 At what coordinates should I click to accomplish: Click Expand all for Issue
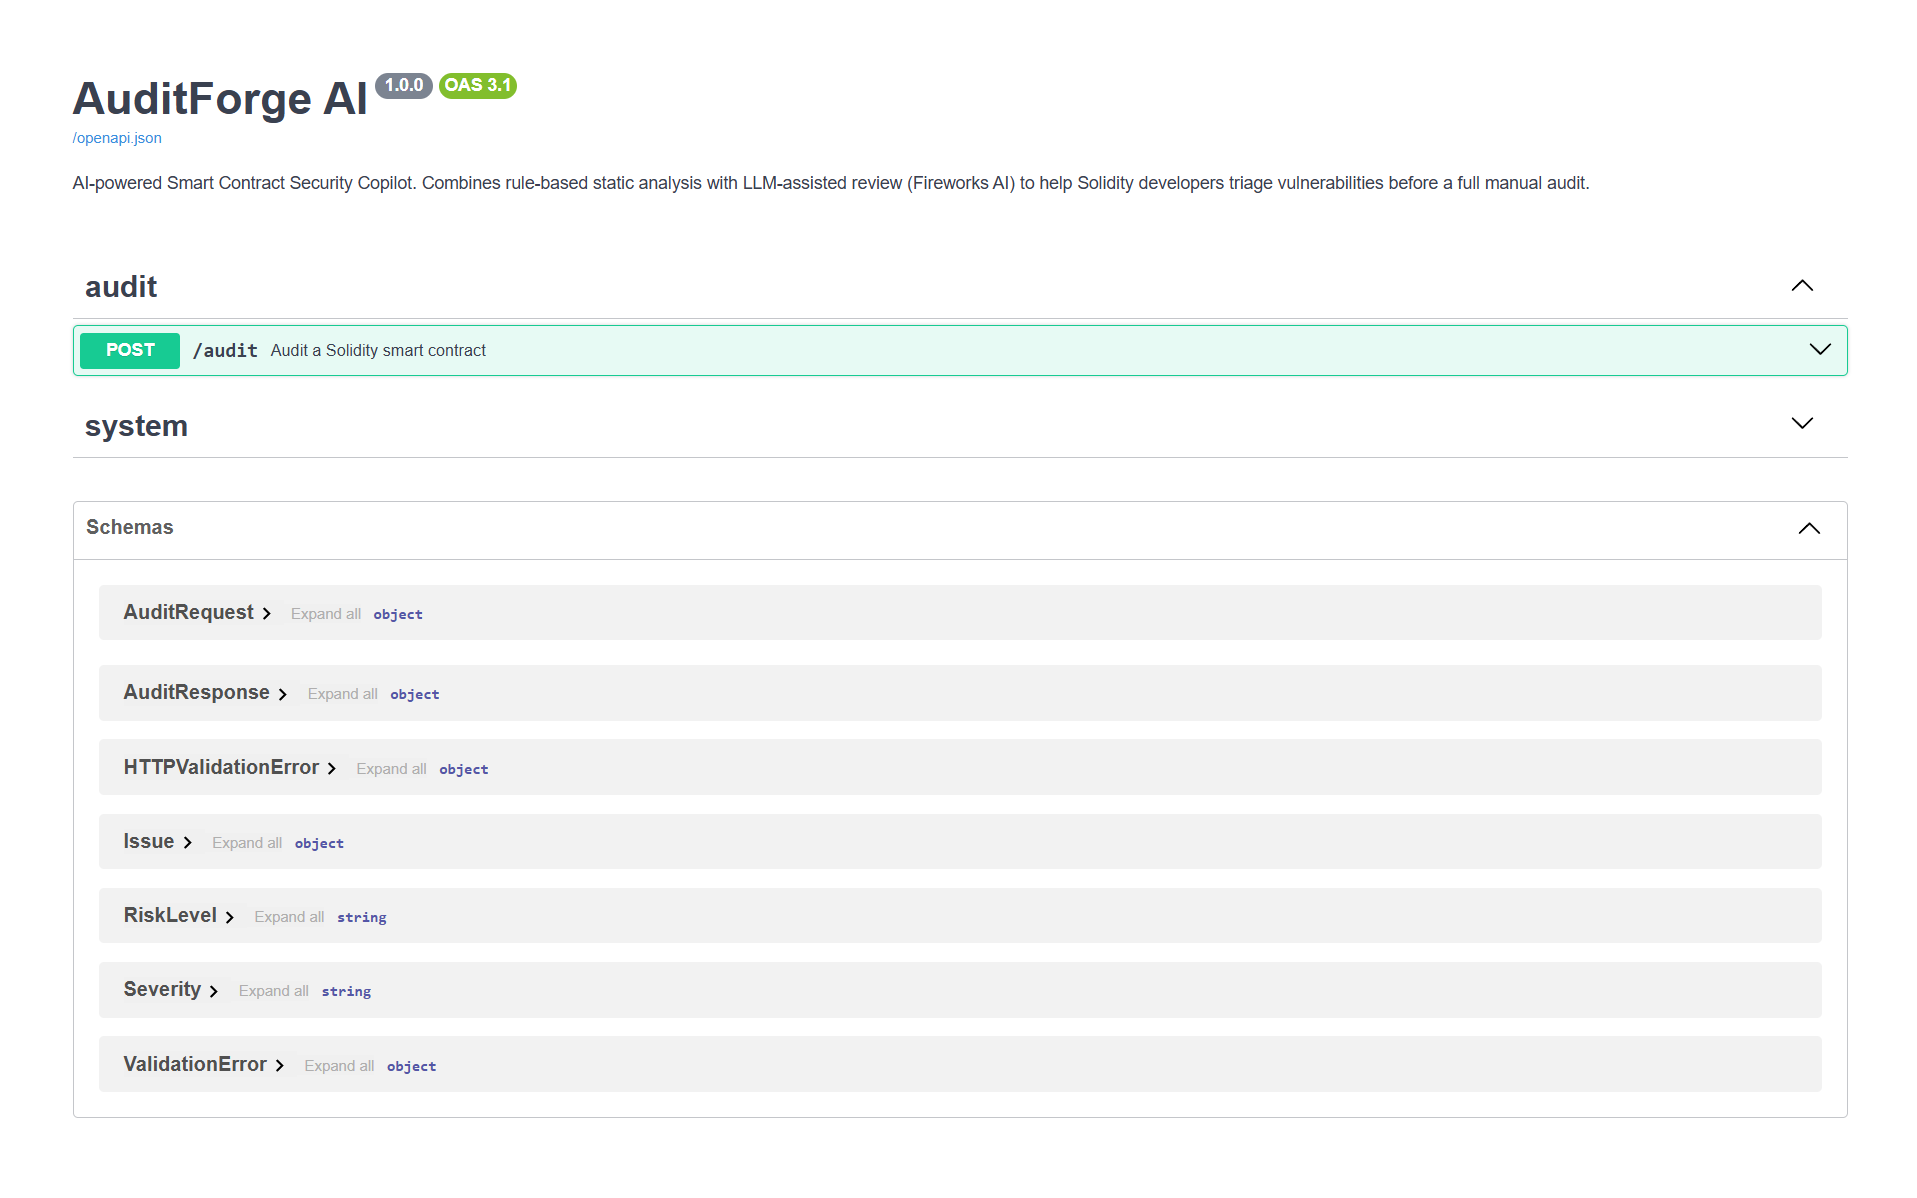247,843
